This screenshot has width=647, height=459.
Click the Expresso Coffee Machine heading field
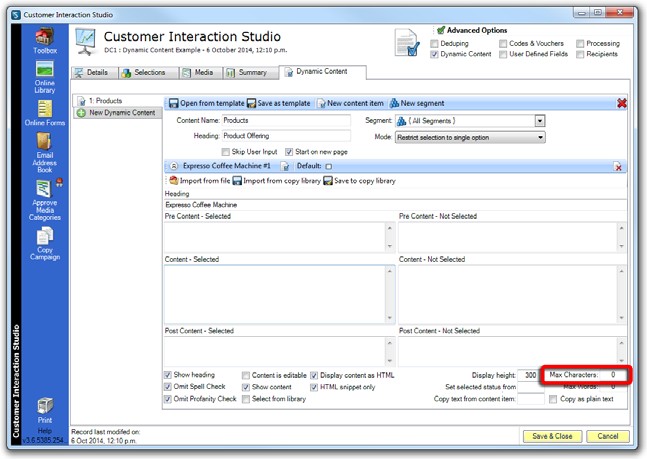point(395,205)
